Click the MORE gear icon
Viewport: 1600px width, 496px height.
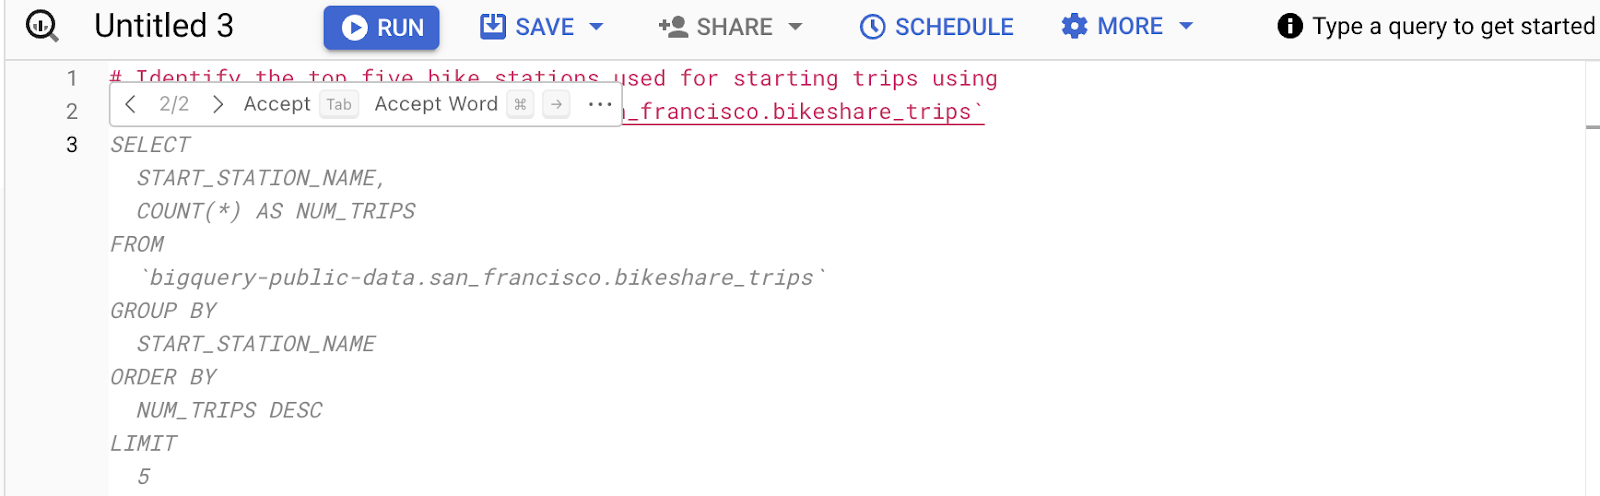click(1074, 26)
